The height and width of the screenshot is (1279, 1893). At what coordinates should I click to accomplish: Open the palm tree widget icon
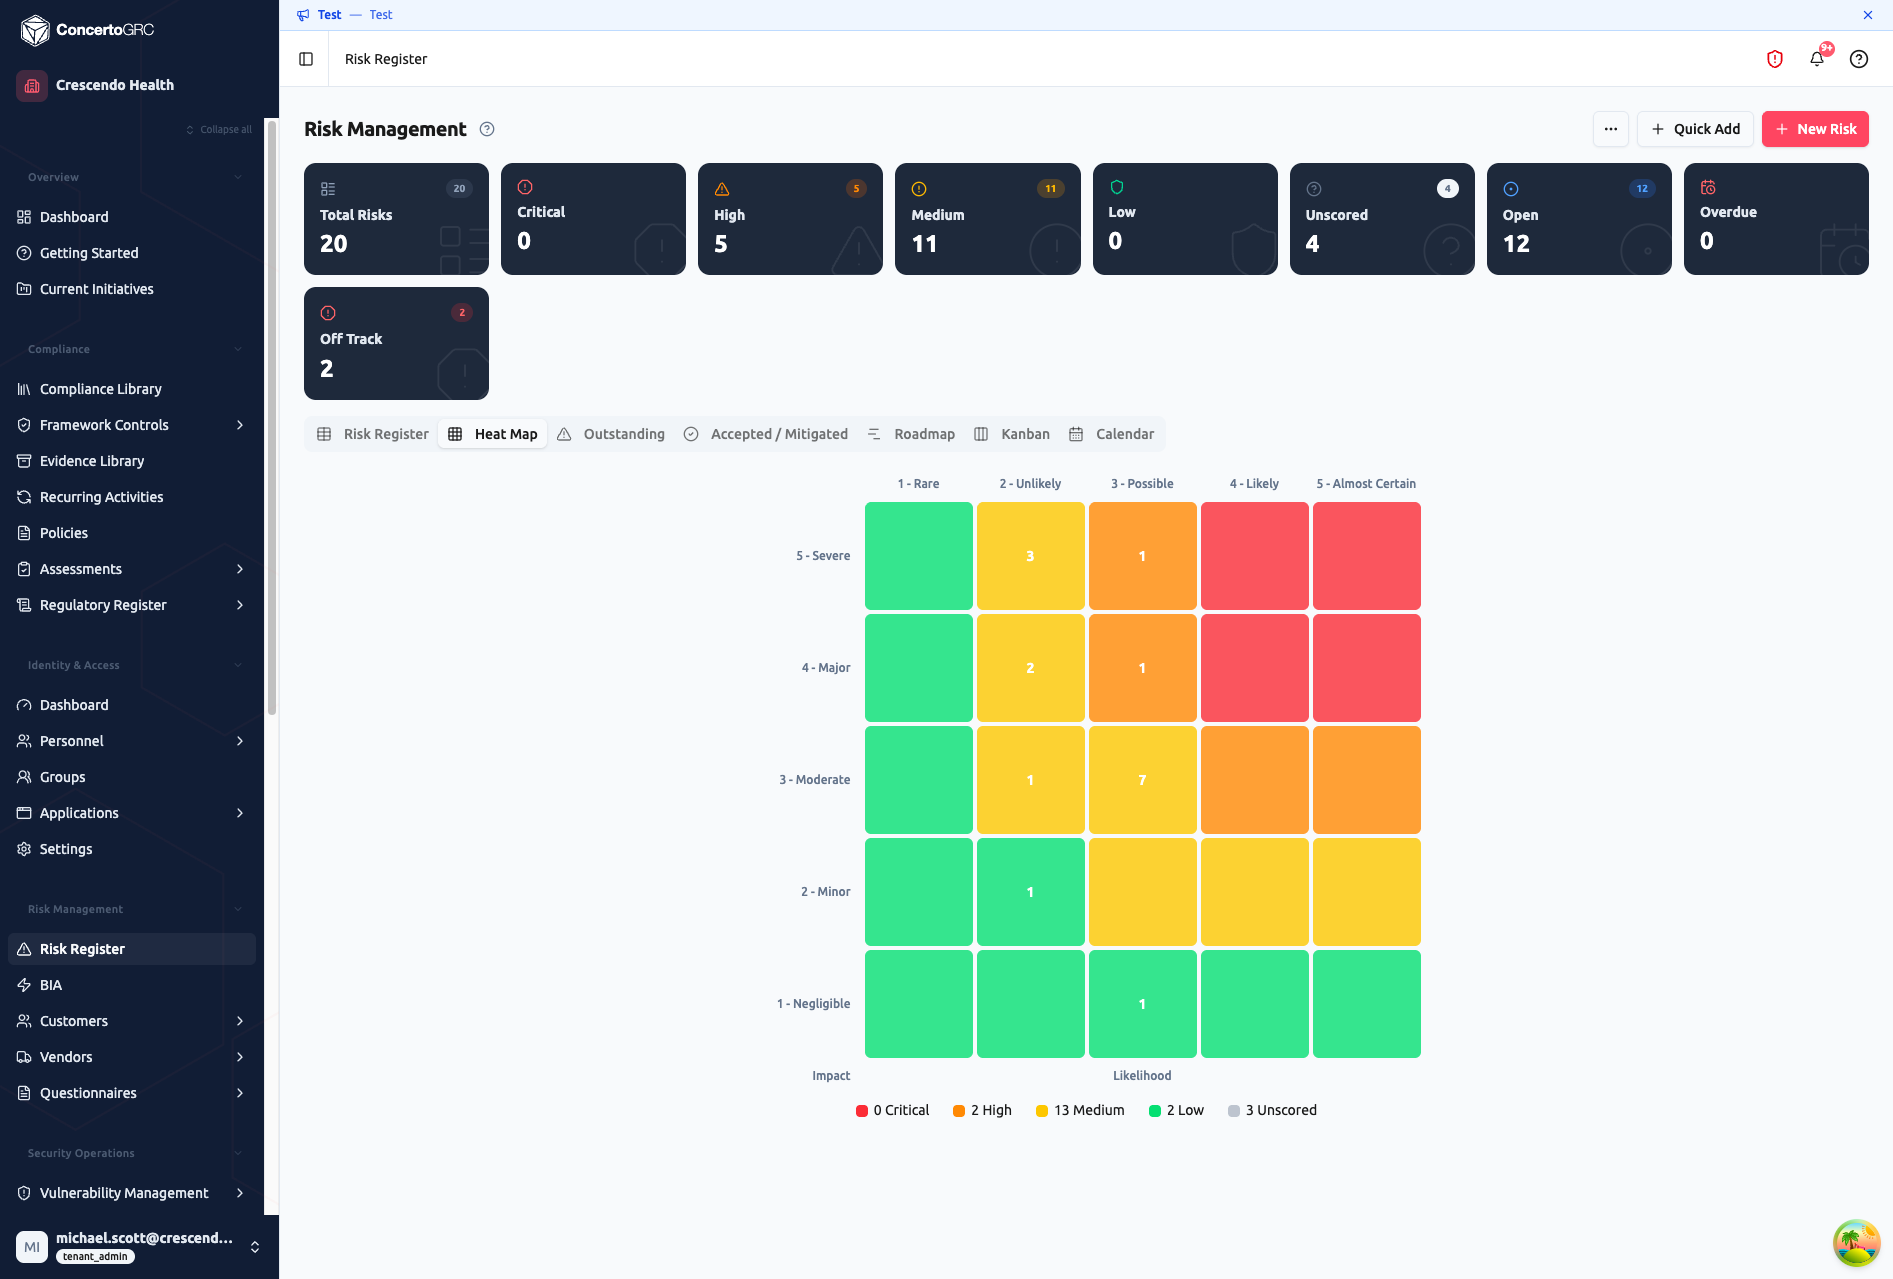(1856, 1243)
